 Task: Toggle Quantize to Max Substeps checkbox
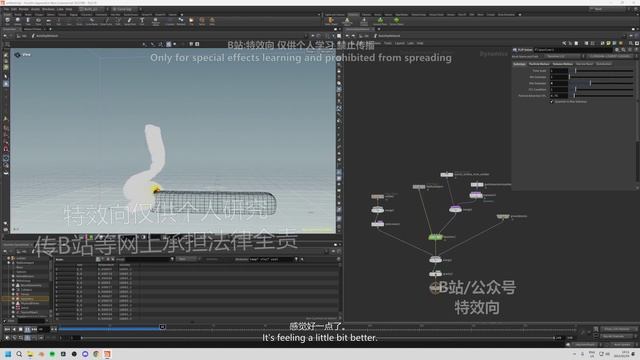click(x=551, y=102)
